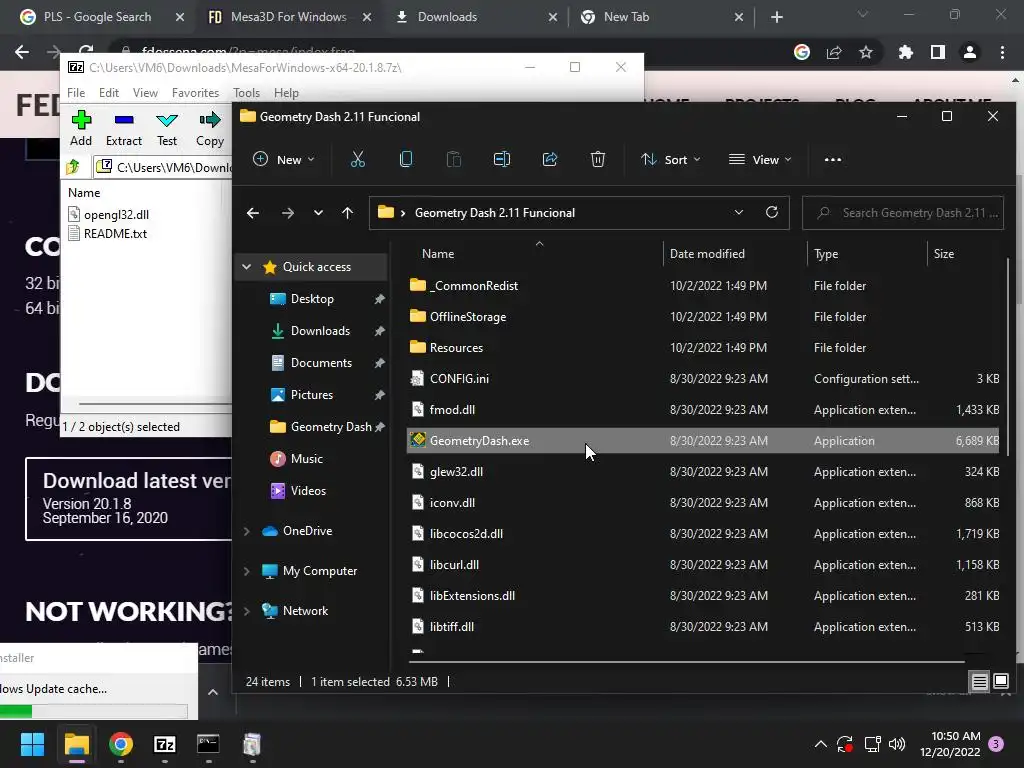
Task: Open command prompt from taskbar
Action: 208,744
